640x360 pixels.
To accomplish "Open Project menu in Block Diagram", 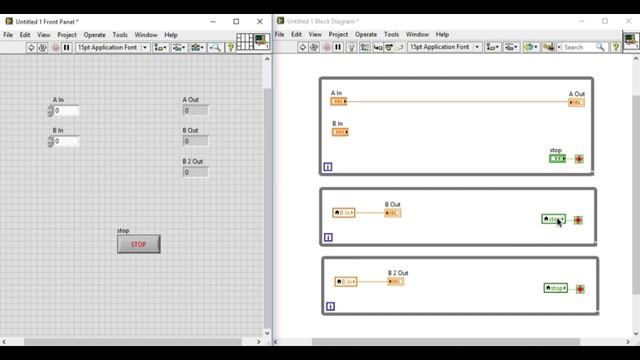I will click(x=338, y=35).
